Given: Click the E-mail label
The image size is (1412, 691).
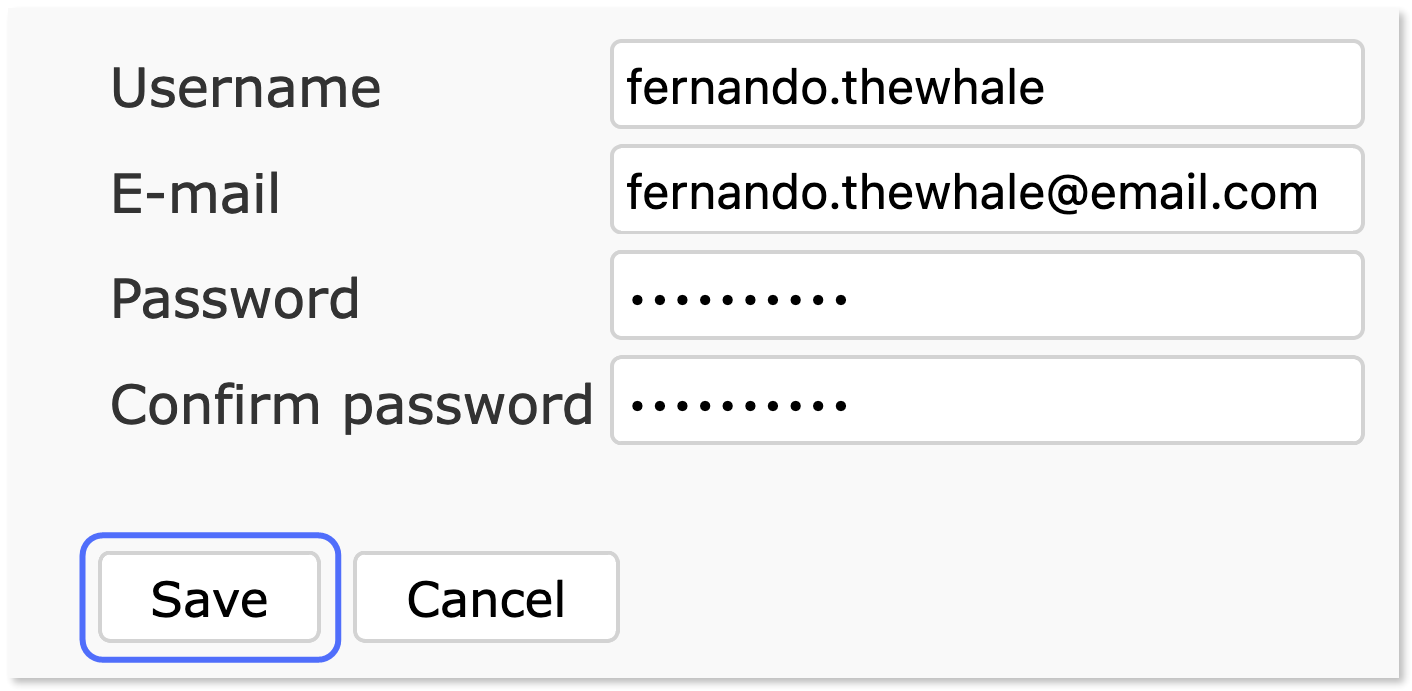Looking at the screenshot, I should [195, 194].
